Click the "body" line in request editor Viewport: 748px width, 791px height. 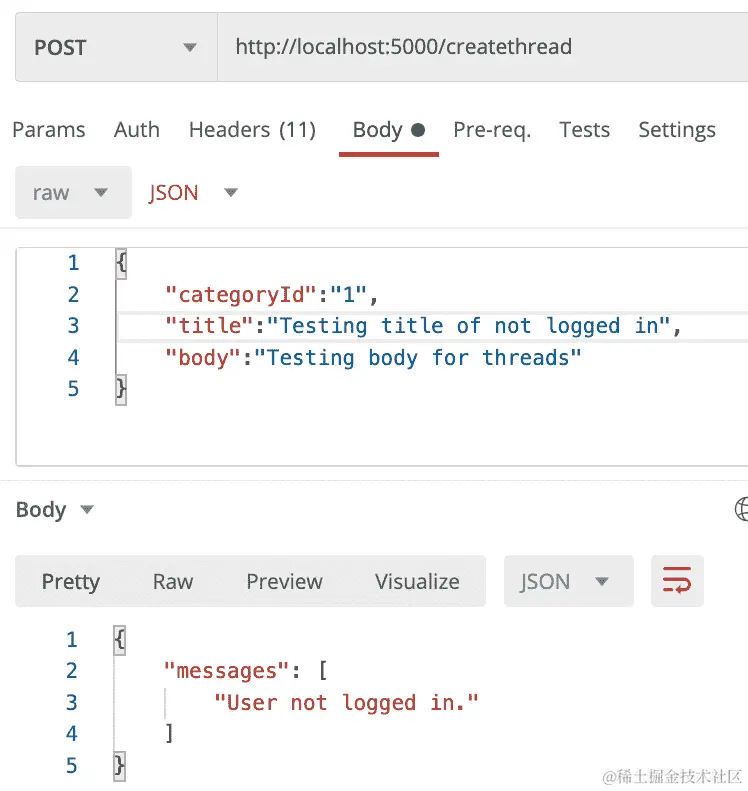(x=373, y=358)
